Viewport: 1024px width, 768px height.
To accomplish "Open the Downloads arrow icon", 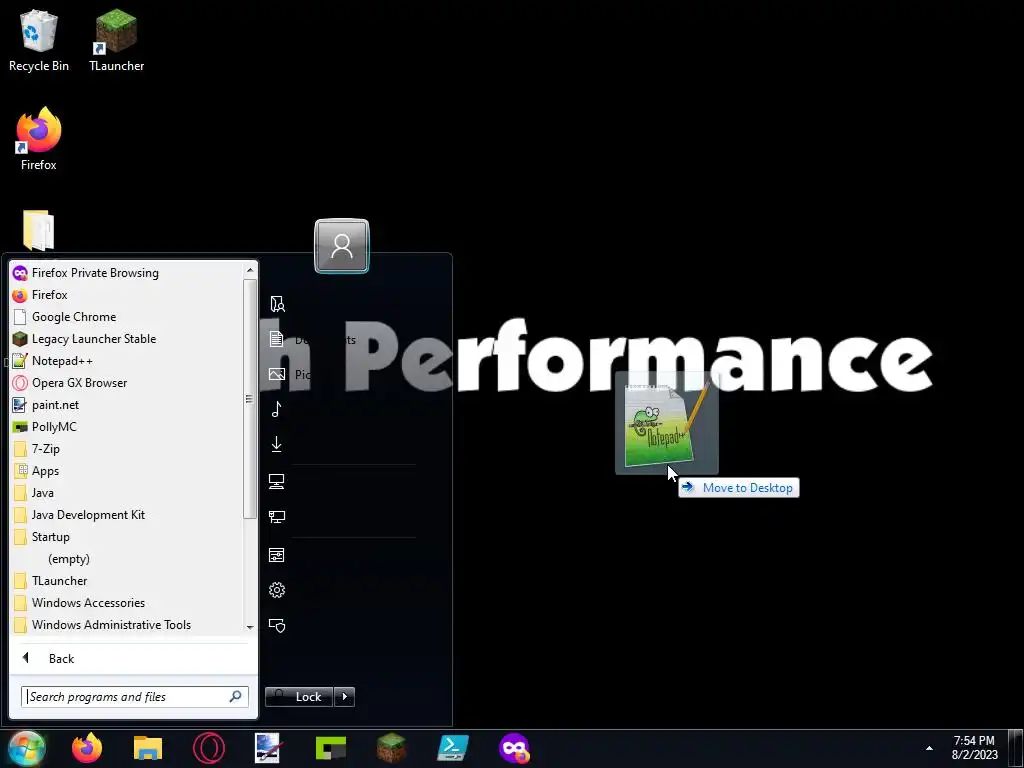I will [x=277, y=445].
